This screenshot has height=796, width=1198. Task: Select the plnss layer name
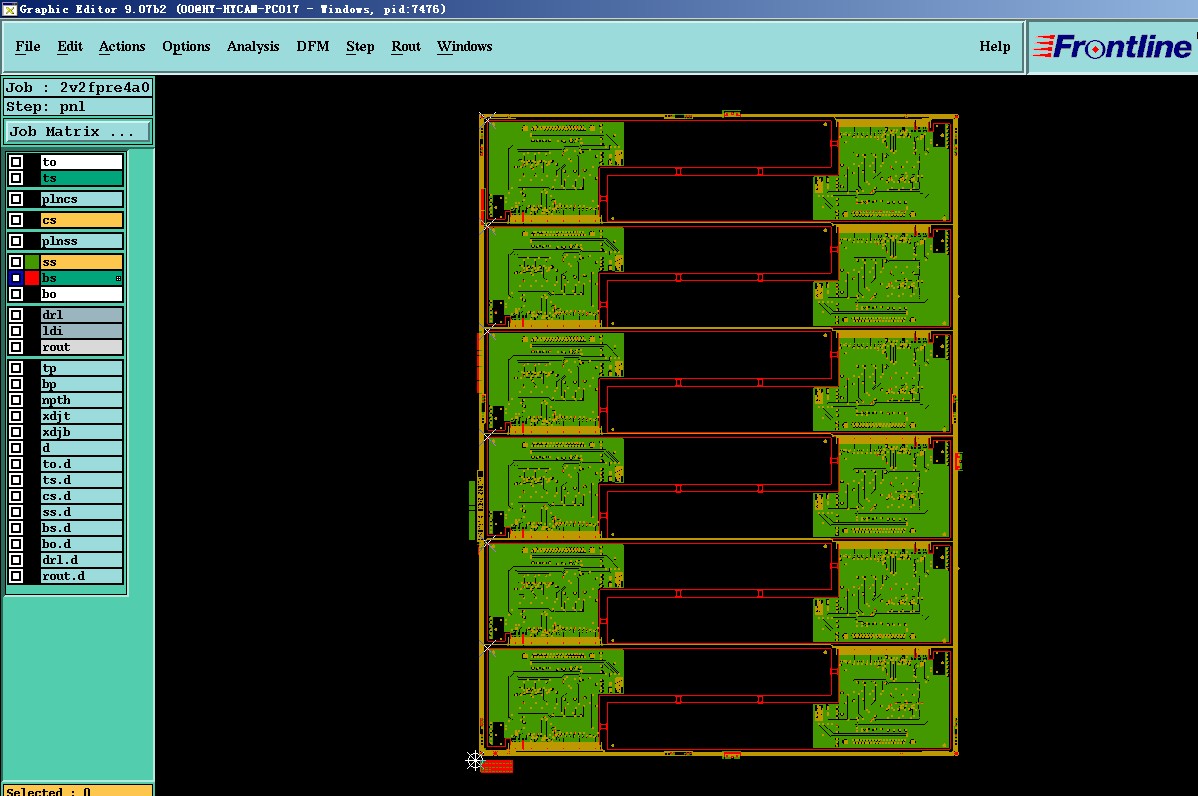click(81, 241)
